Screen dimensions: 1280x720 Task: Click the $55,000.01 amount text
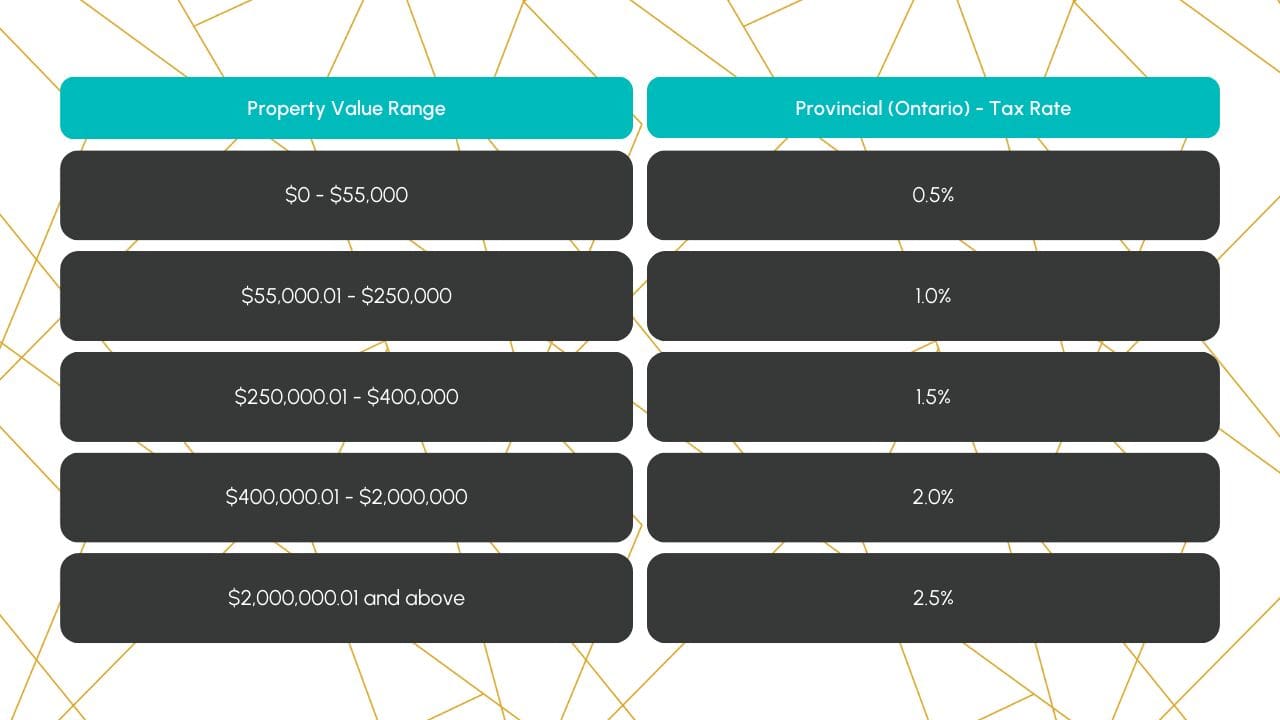(x=291, y=296)
